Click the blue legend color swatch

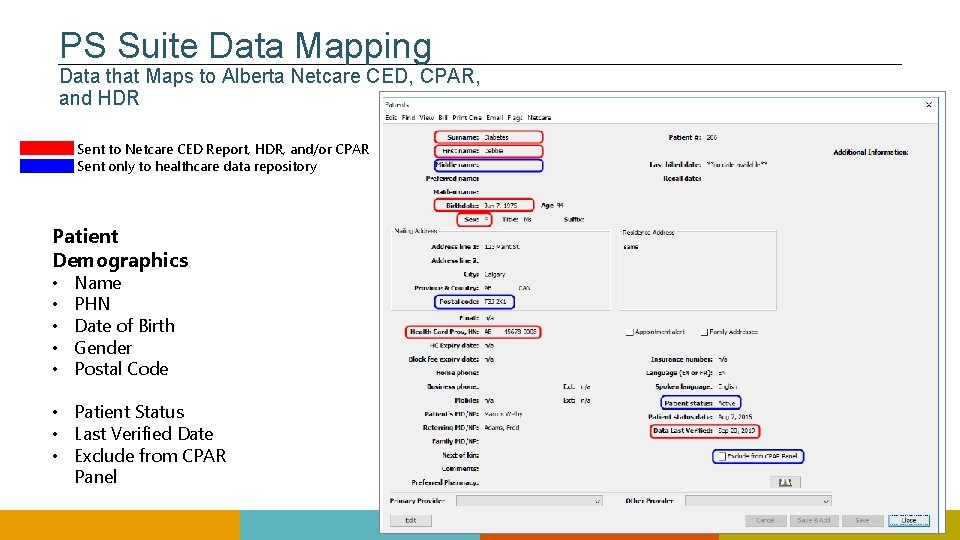tap(47, 166)
